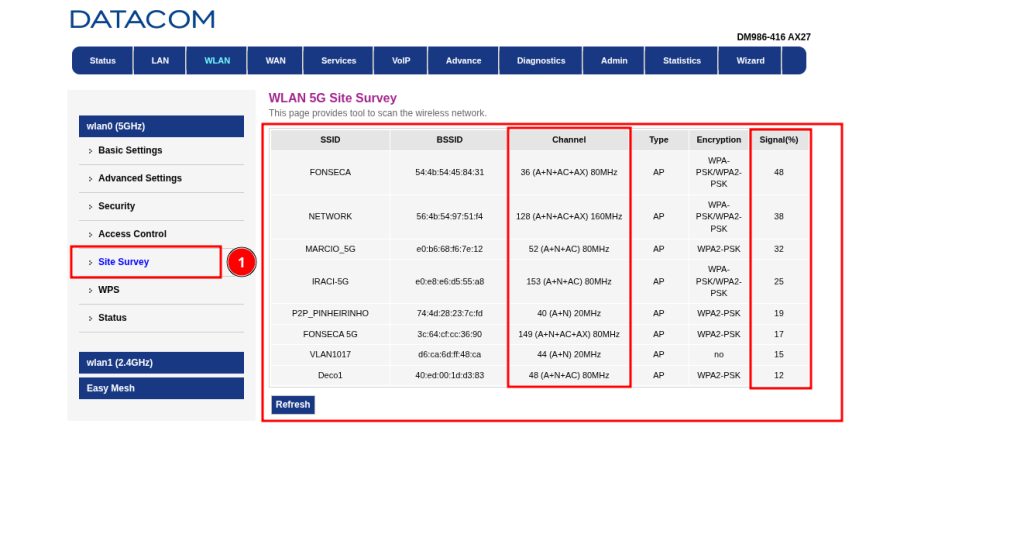Viewport: 1024px width, 541px height.
Task: Click channel 128 (A+N+AC+AX) 160MHz cell
Action: coord(569,217)
